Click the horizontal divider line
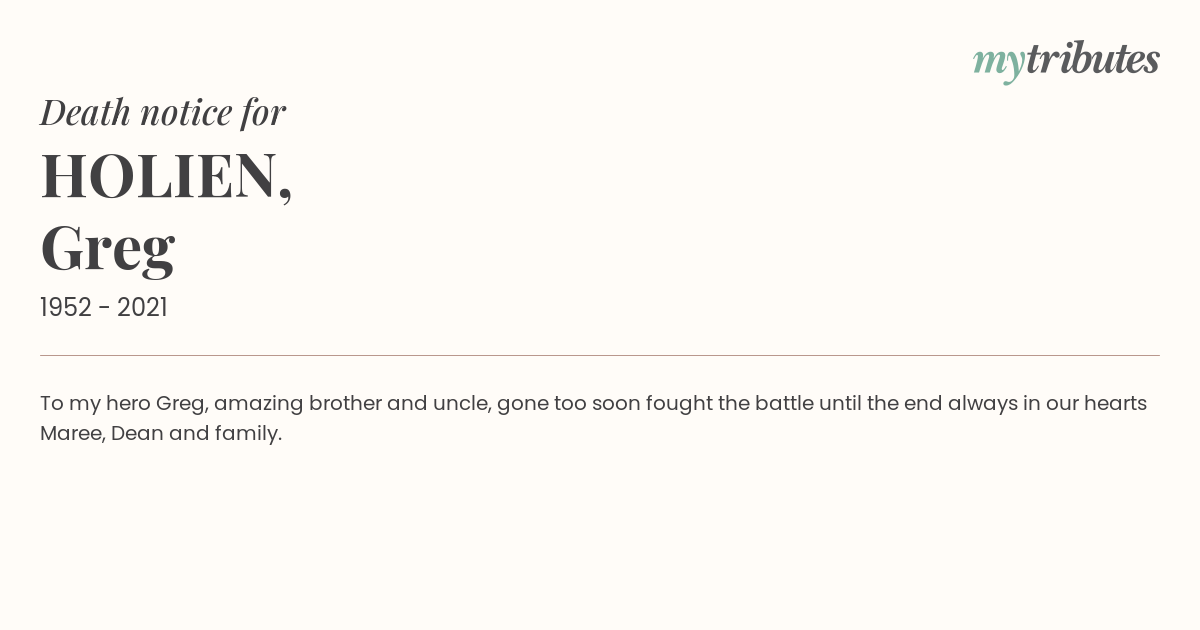Screen dimensions: 1200x630 point(600,355)
